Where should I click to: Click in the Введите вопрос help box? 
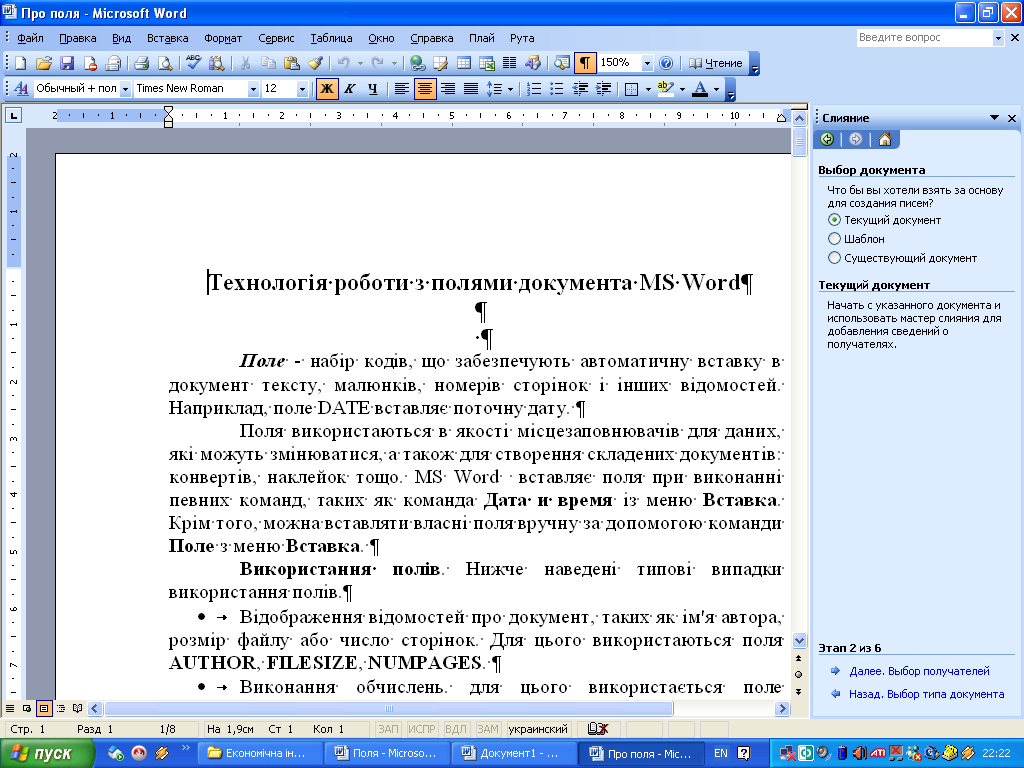point(924,38)
